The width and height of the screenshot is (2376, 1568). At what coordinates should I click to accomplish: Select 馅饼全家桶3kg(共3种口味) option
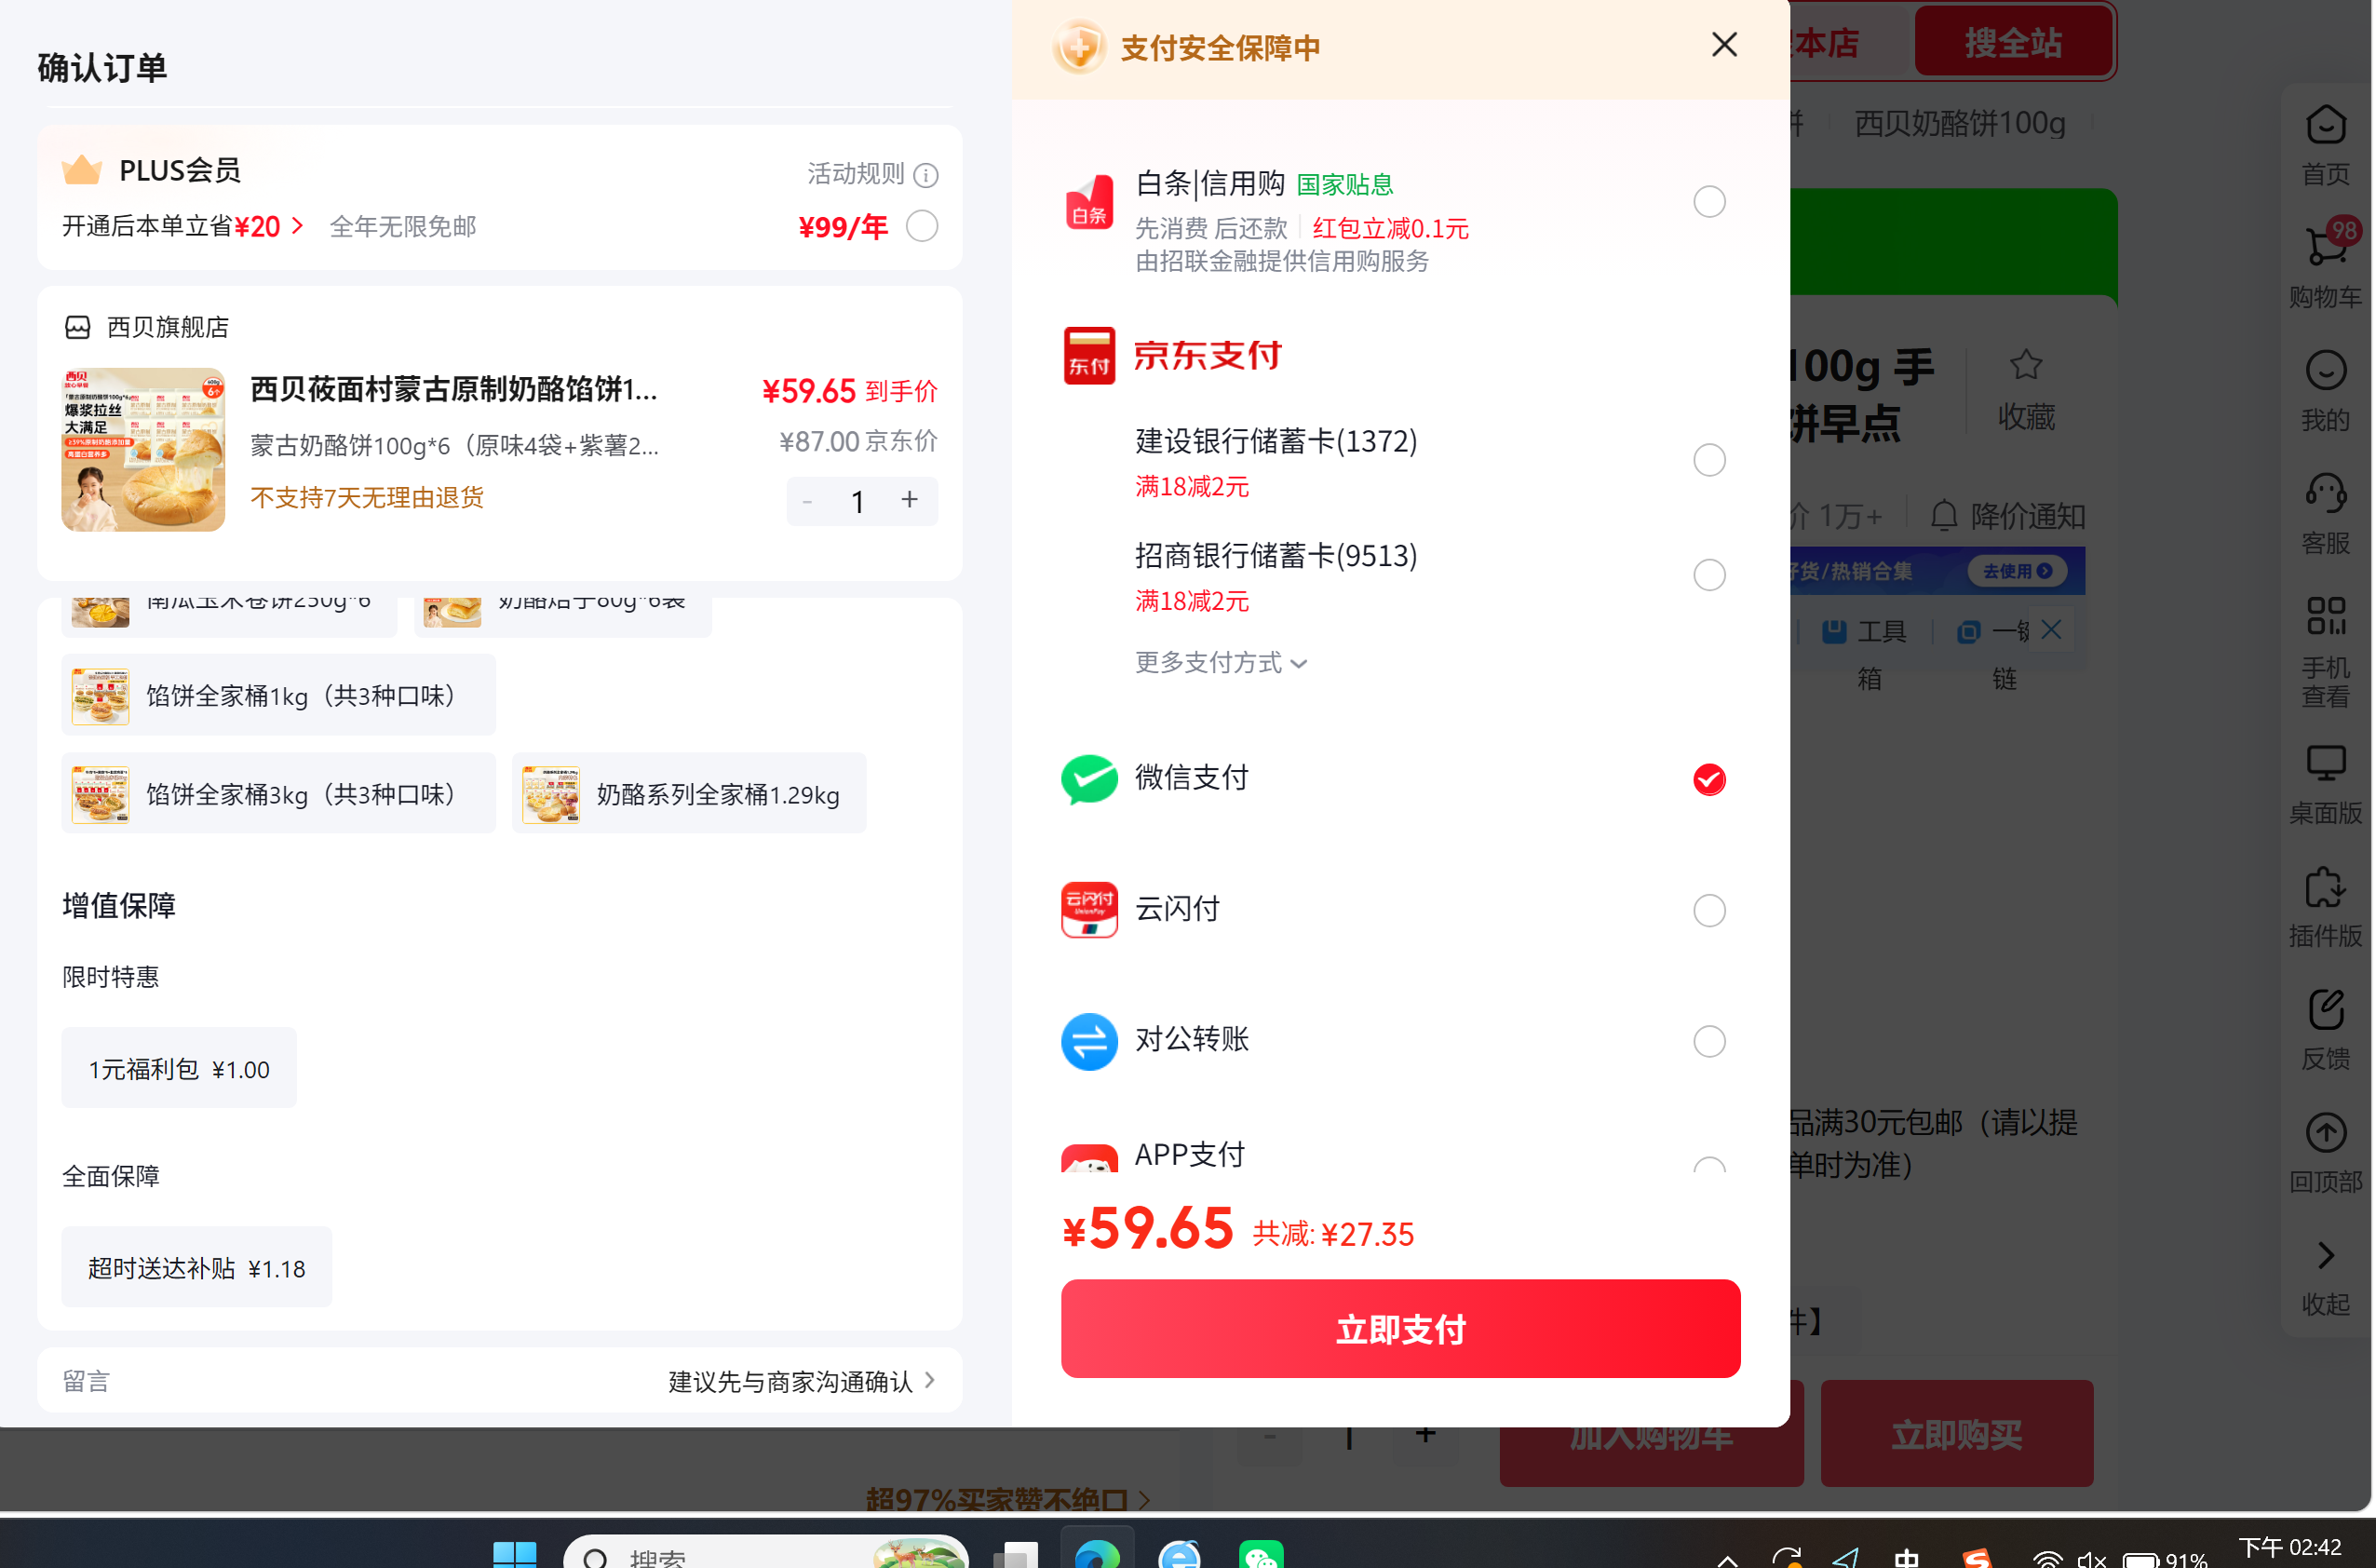pos(278,794)
